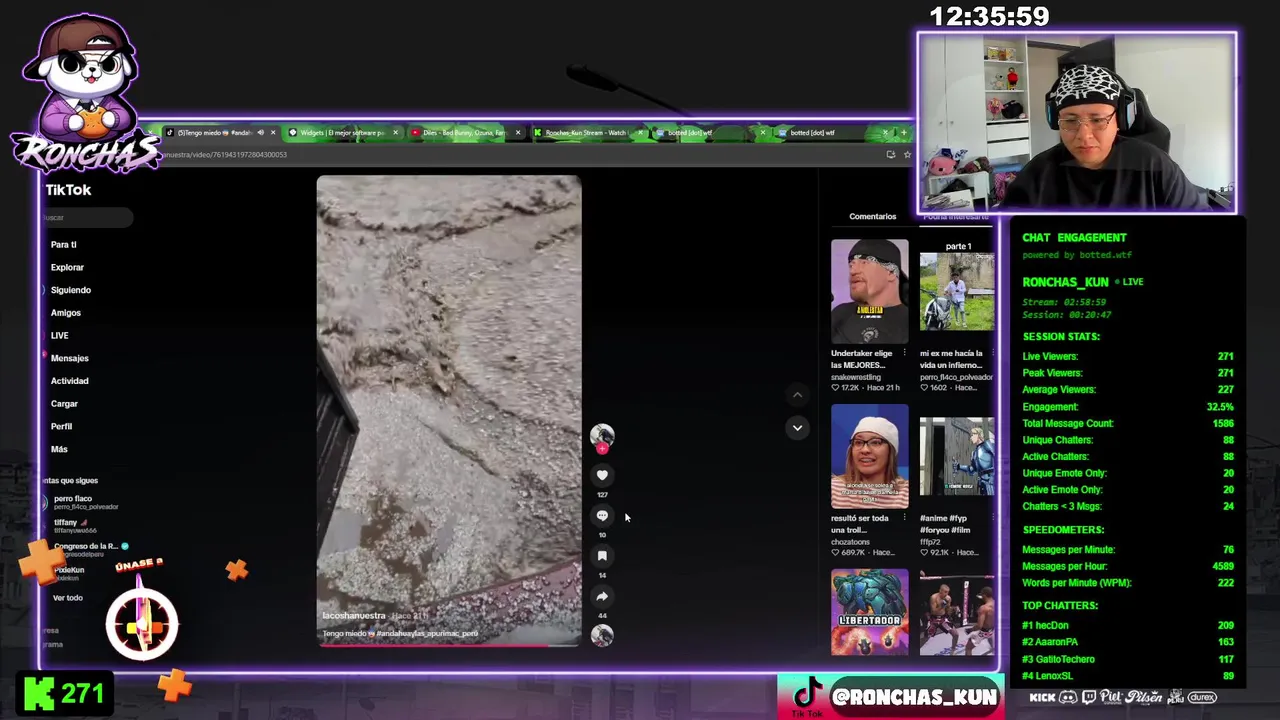Open more options on the Undertaker video card

click(905, 353)
